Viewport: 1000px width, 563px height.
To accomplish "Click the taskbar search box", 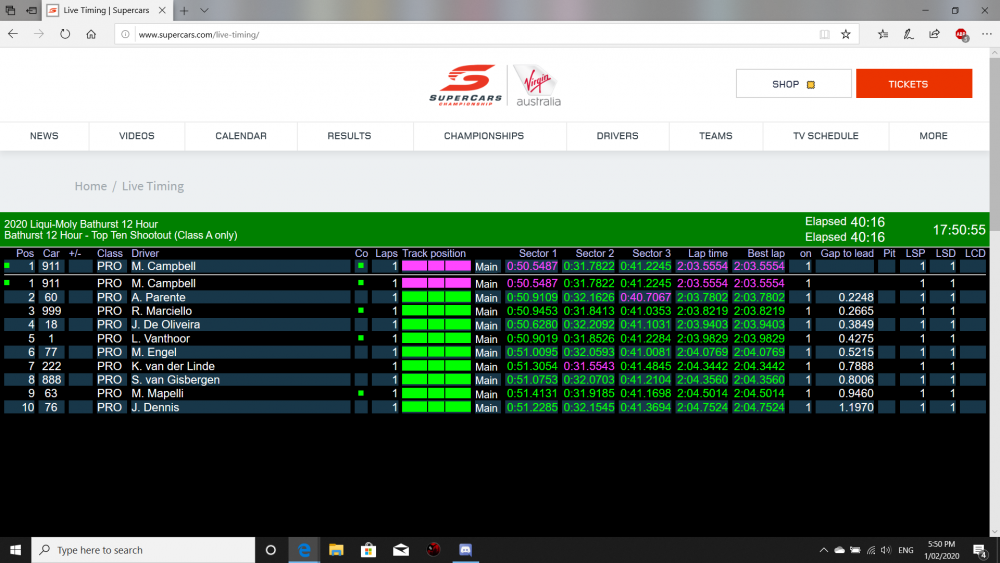I will [143, 550].
